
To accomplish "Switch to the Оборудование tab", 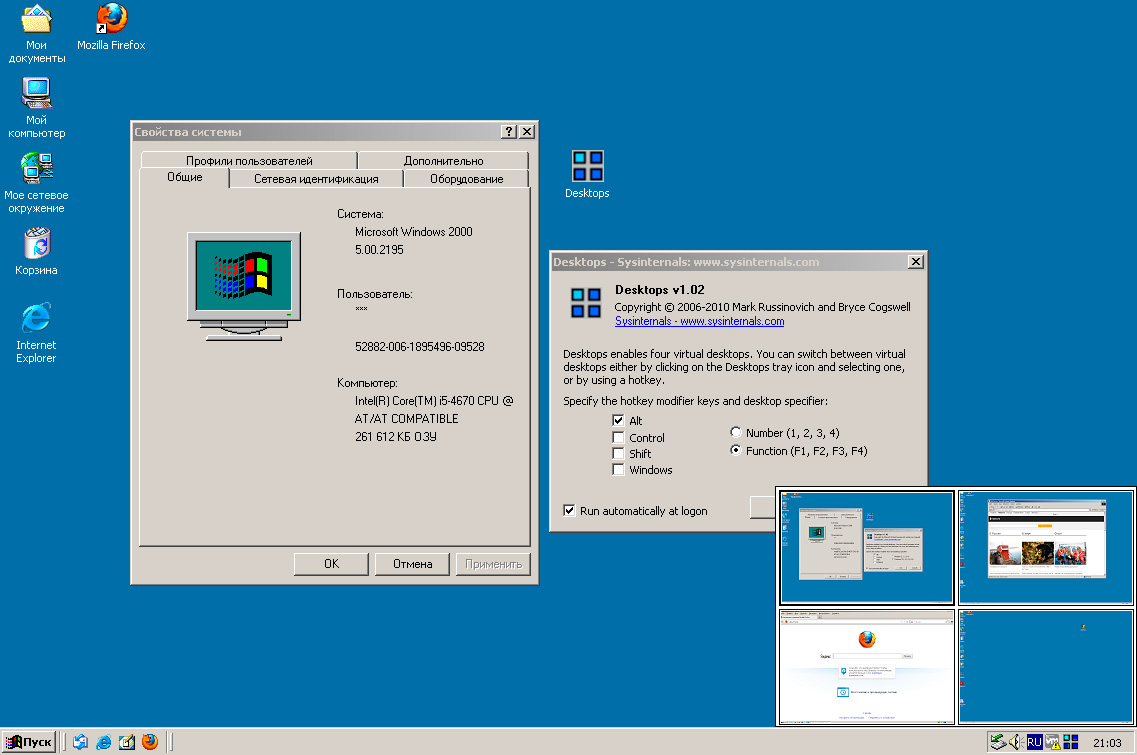I will pyautogui.click(x=466, y=179).
